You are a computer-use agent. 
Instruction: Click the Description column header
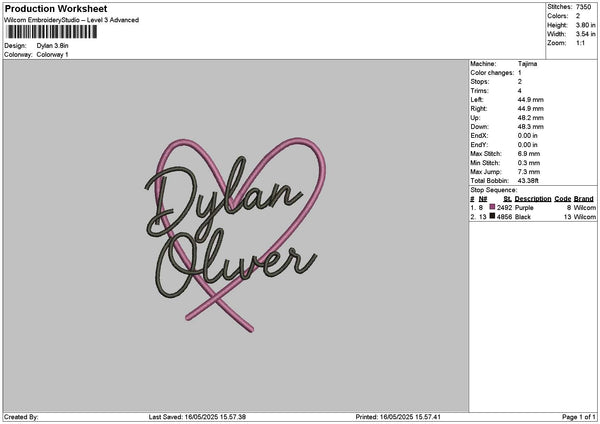(x=533, y=199)
